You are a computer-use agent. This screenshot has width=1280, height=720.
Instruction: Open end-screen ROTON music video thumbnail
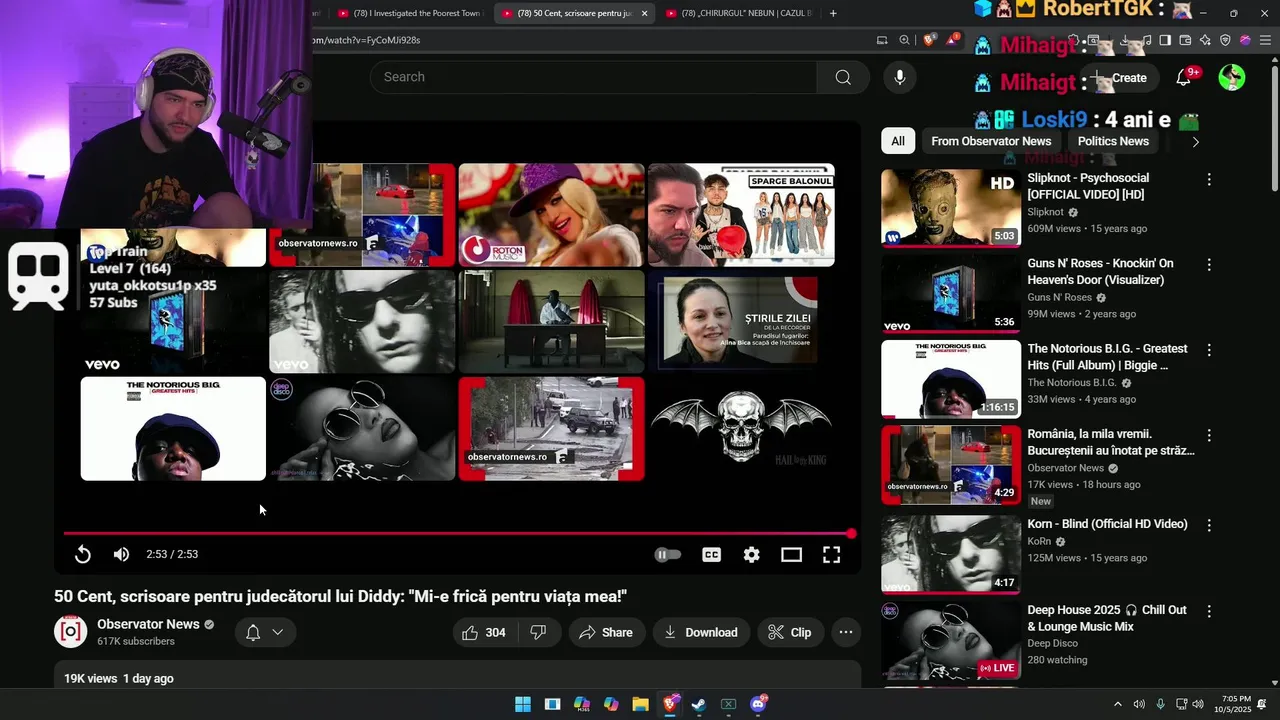(x=551, y=215)
